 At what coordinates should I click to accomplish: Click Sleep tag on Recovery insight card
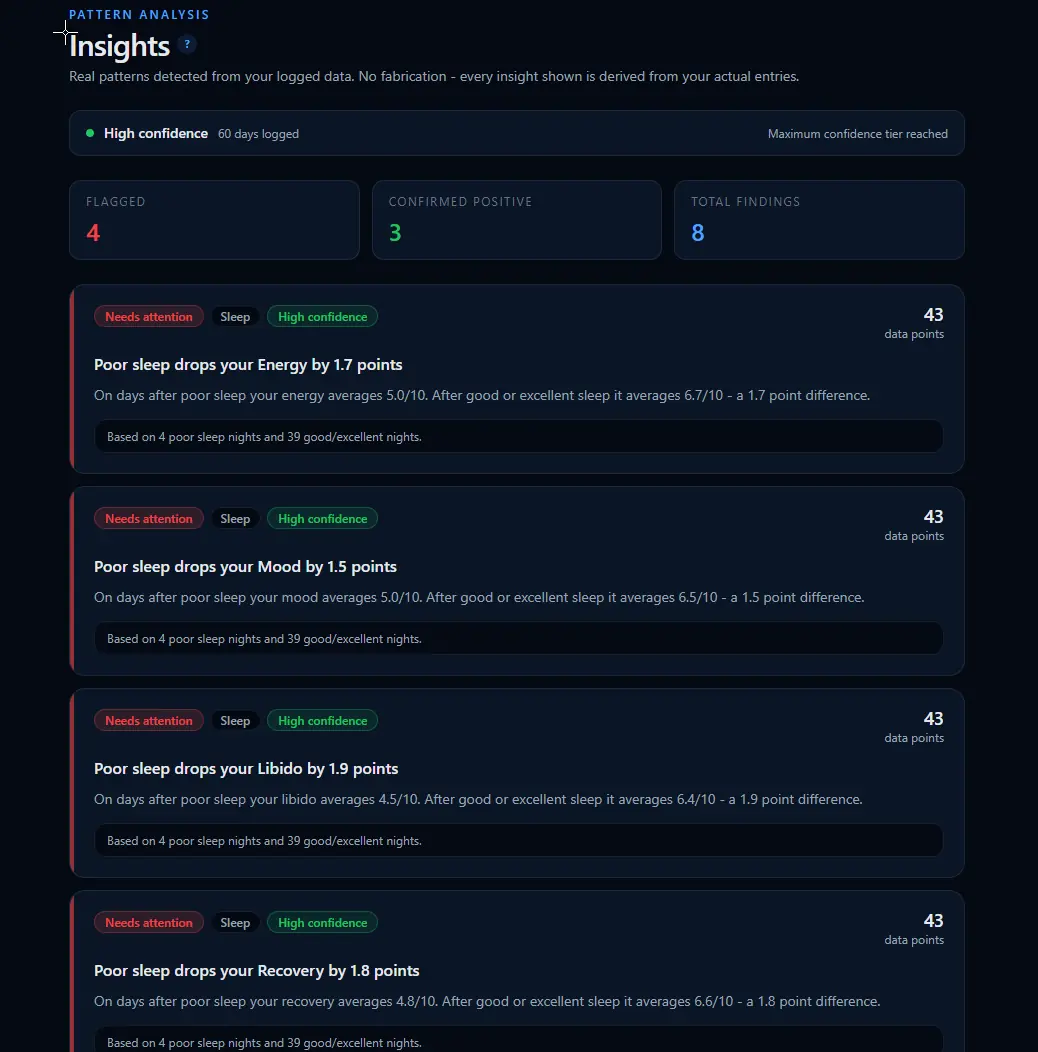tap(235, 923)
